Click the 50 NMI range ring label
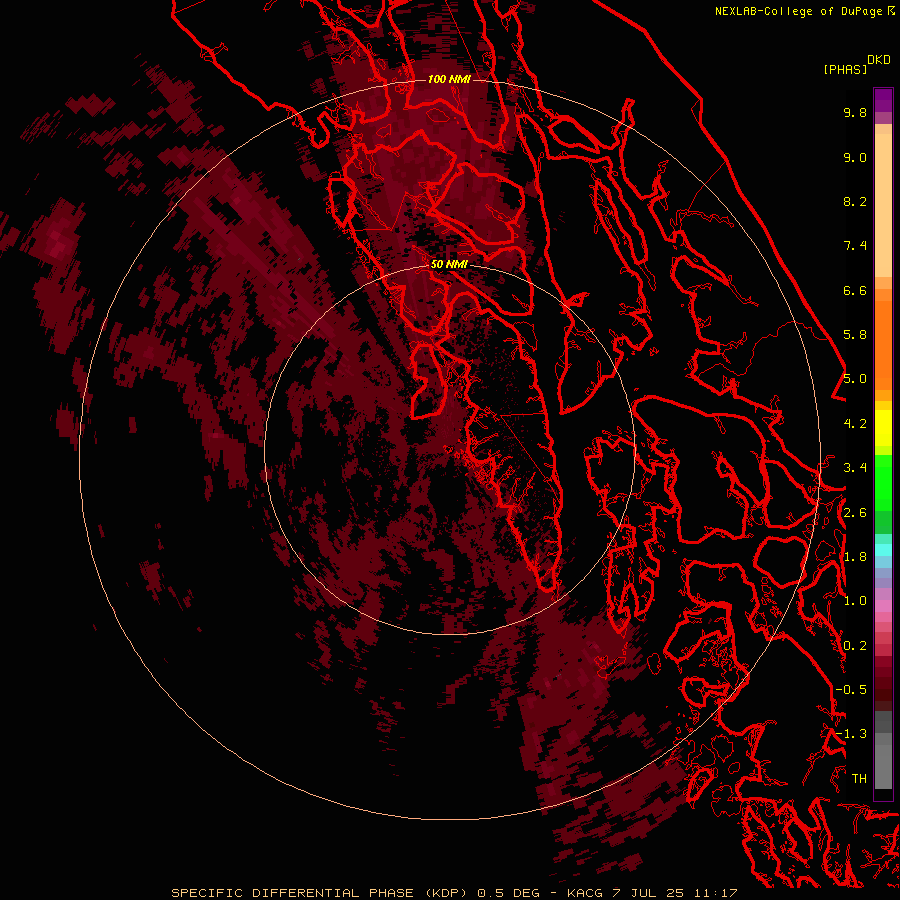The image size is (900, 900). [449, 264]
